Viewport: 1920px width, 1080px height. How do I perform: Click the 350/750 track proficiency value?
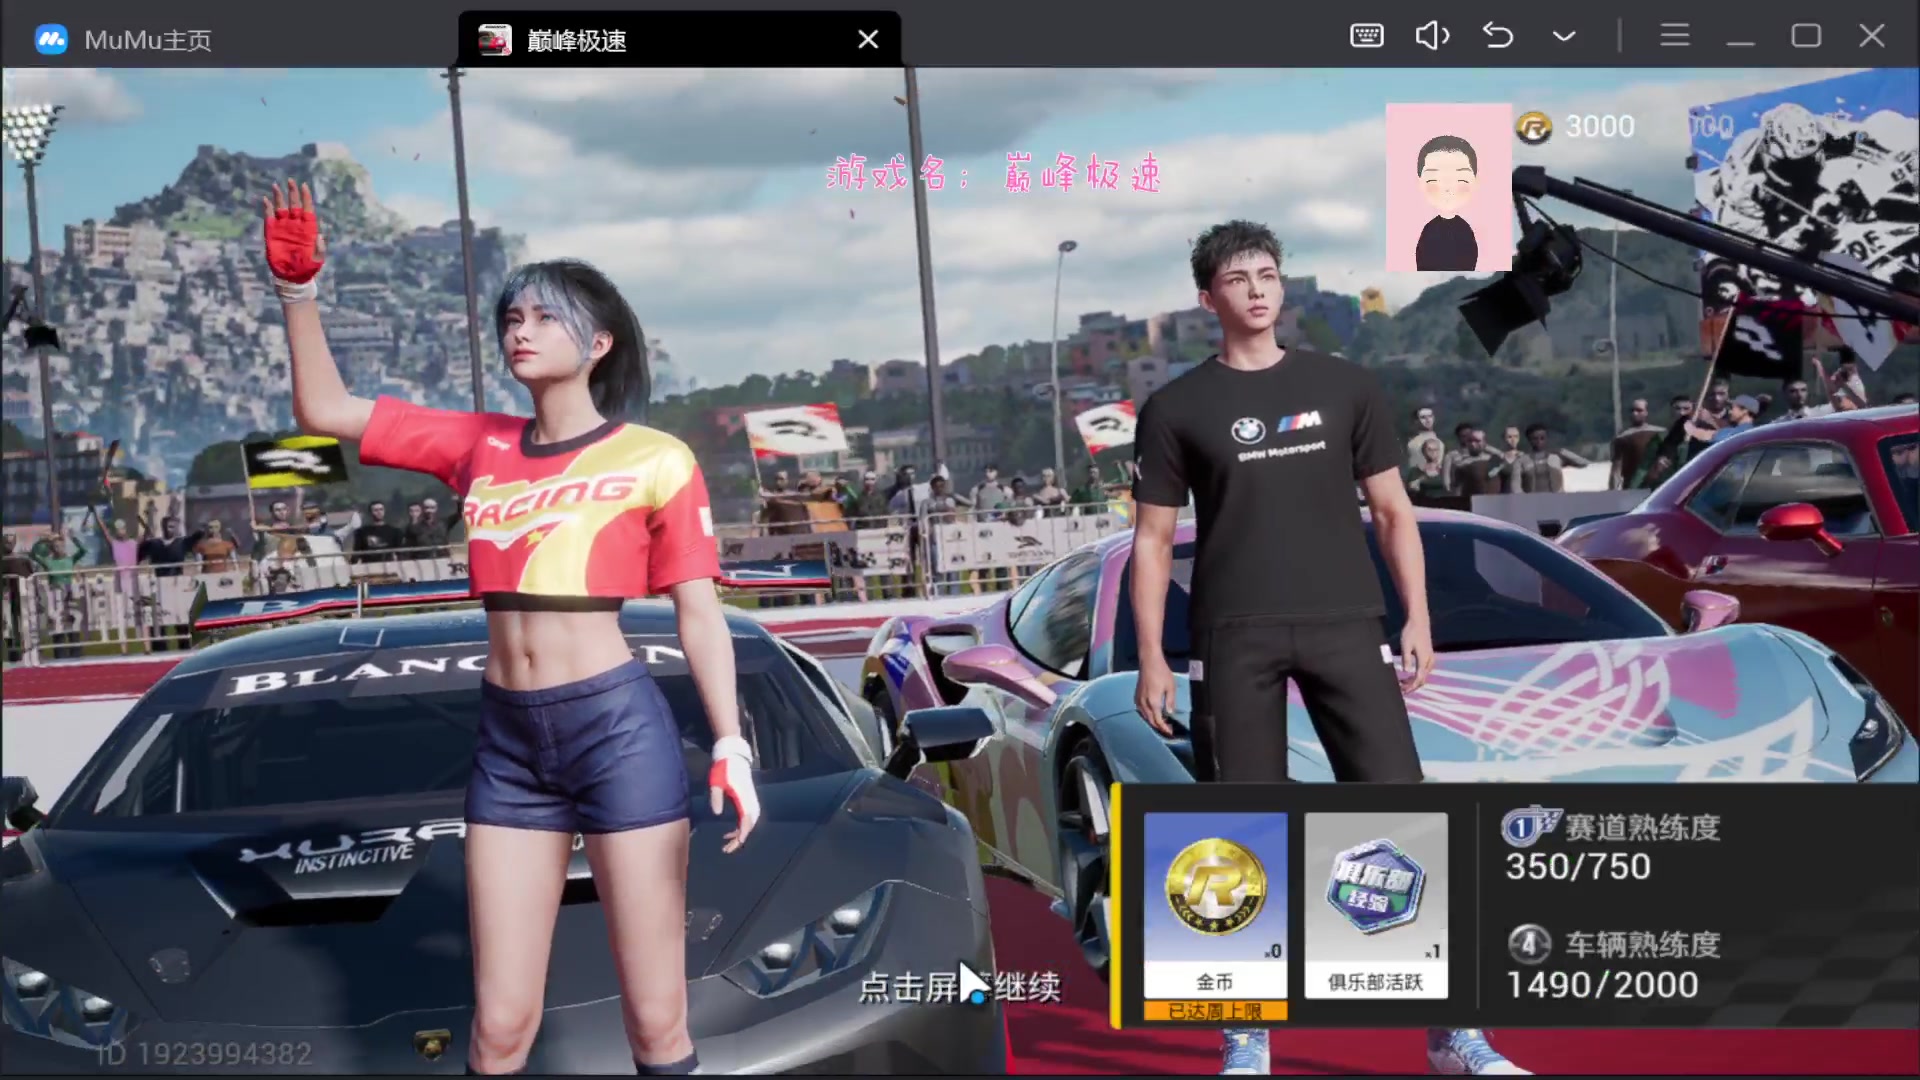coord(1578,866)
